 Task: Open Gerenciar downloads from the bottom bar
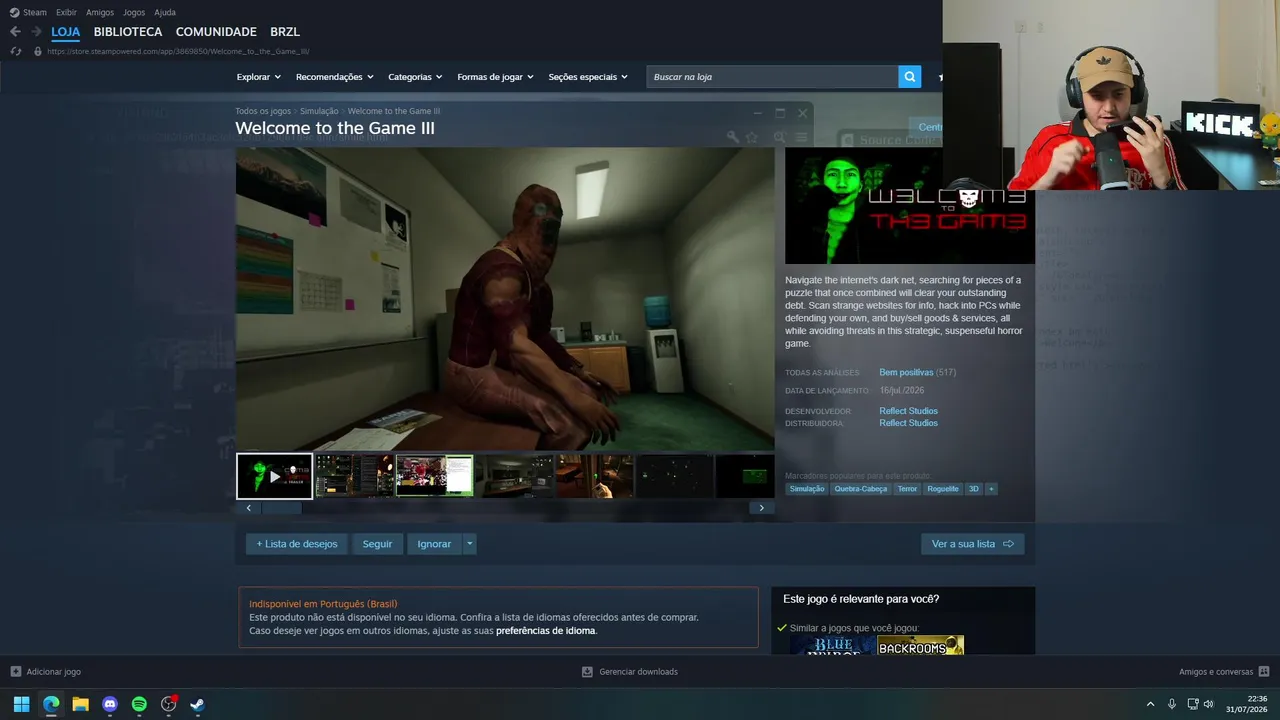(x=630, y=672)
